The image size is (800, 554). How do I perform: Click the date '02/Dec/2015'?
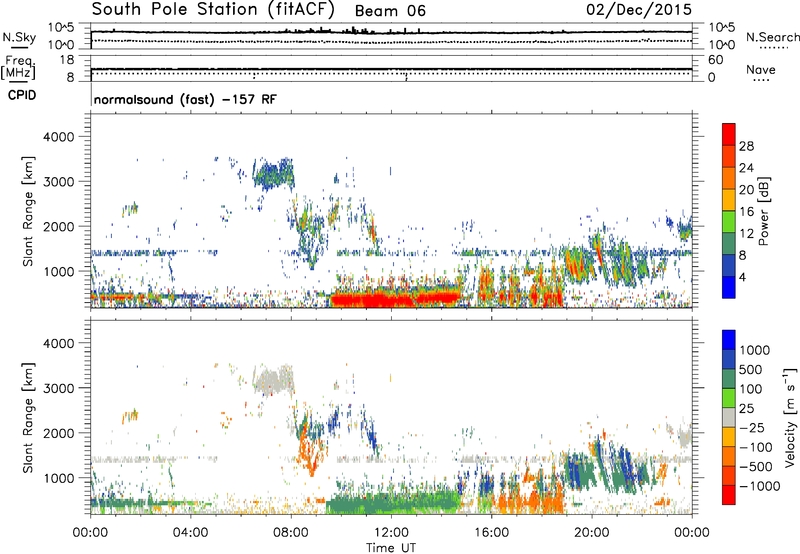(x=639, y=9)
